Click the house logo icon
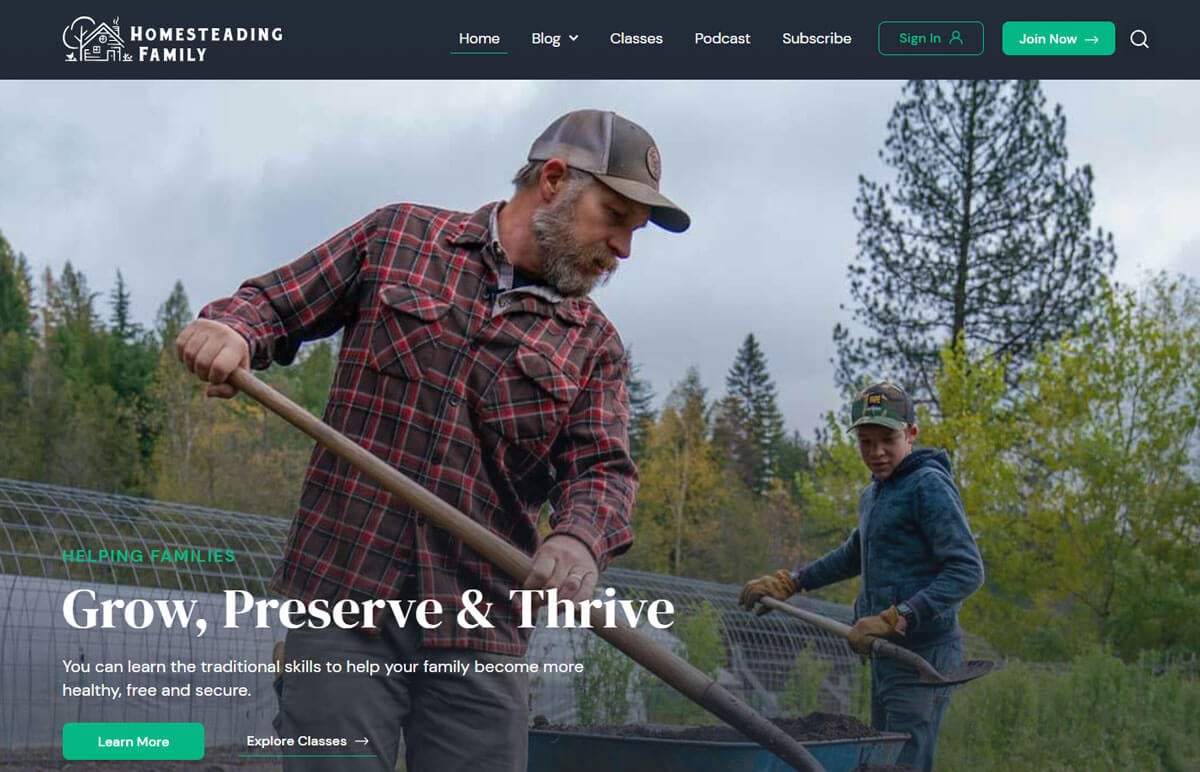Image resolution: width=1200 pixels, height=772 pixels. [x=92, y=40]
